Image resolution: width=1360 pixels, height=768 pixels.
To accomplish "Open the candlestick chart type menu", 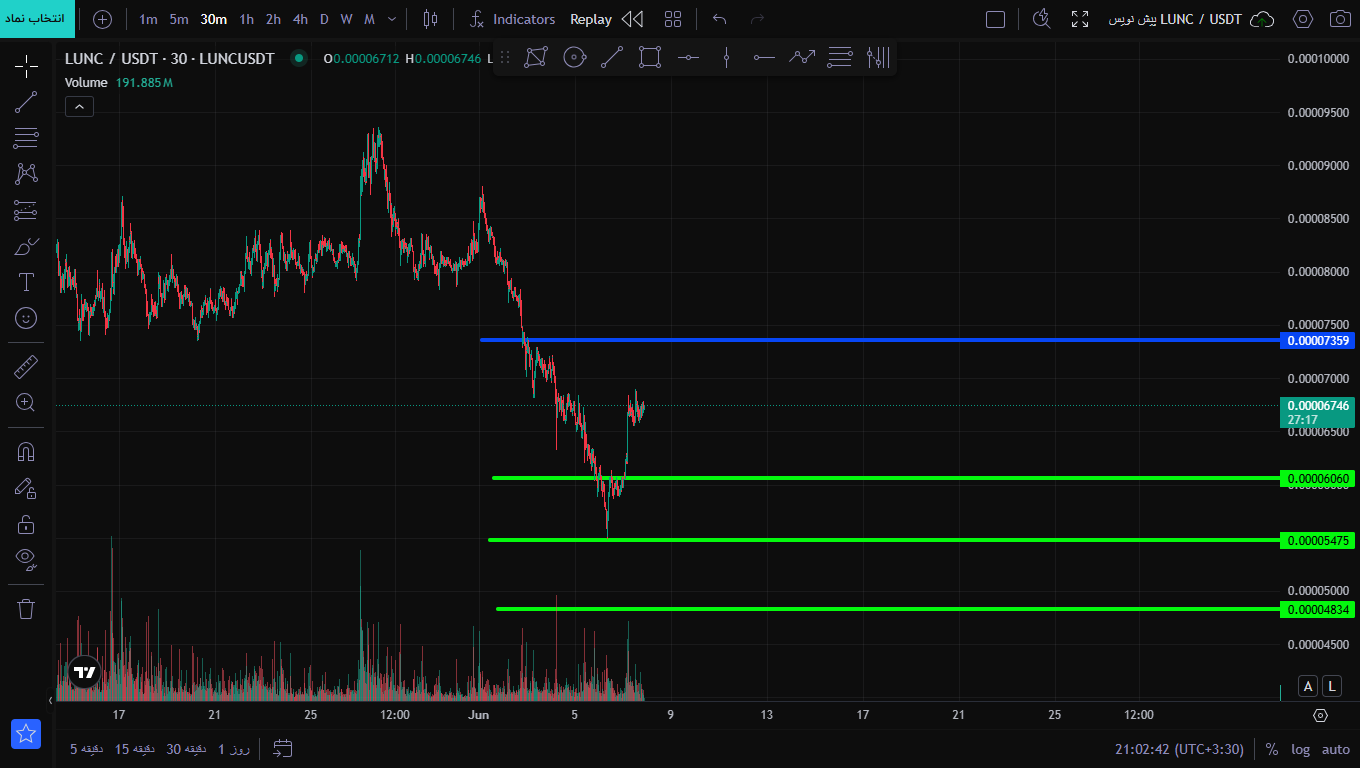I will click(x=430, y=19).
